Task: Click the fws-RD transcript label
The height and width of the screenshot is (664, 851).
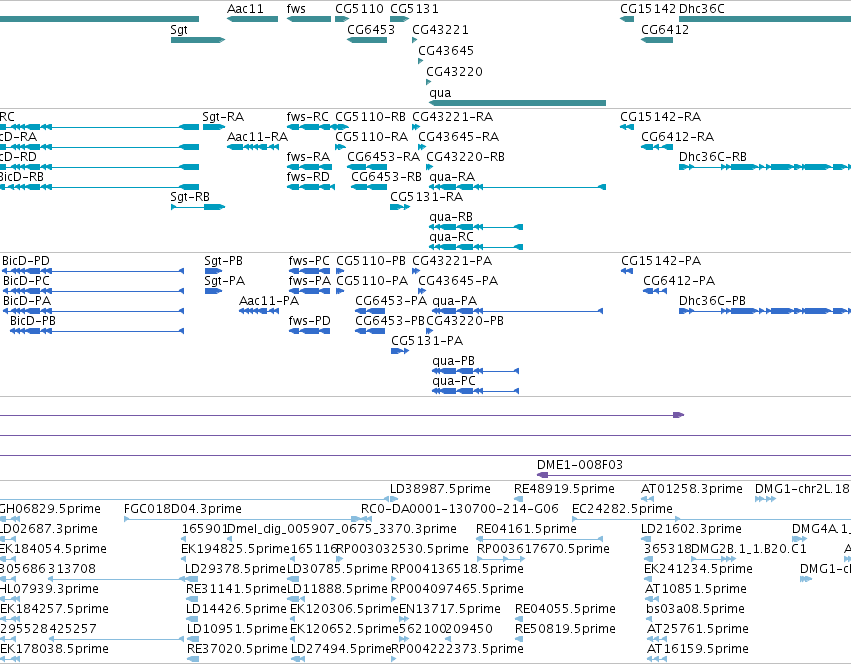Action: pos(308,177)
